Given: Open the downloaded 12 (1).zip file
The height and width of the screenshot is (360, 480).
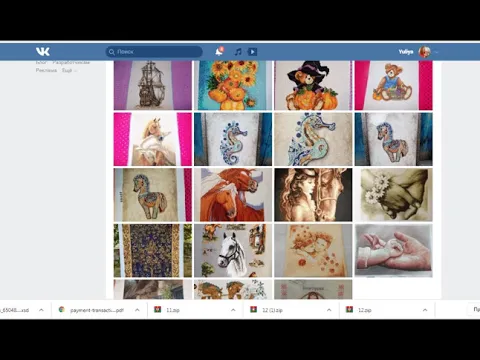Looking at the screenshot, I should [x=272, y=310].
